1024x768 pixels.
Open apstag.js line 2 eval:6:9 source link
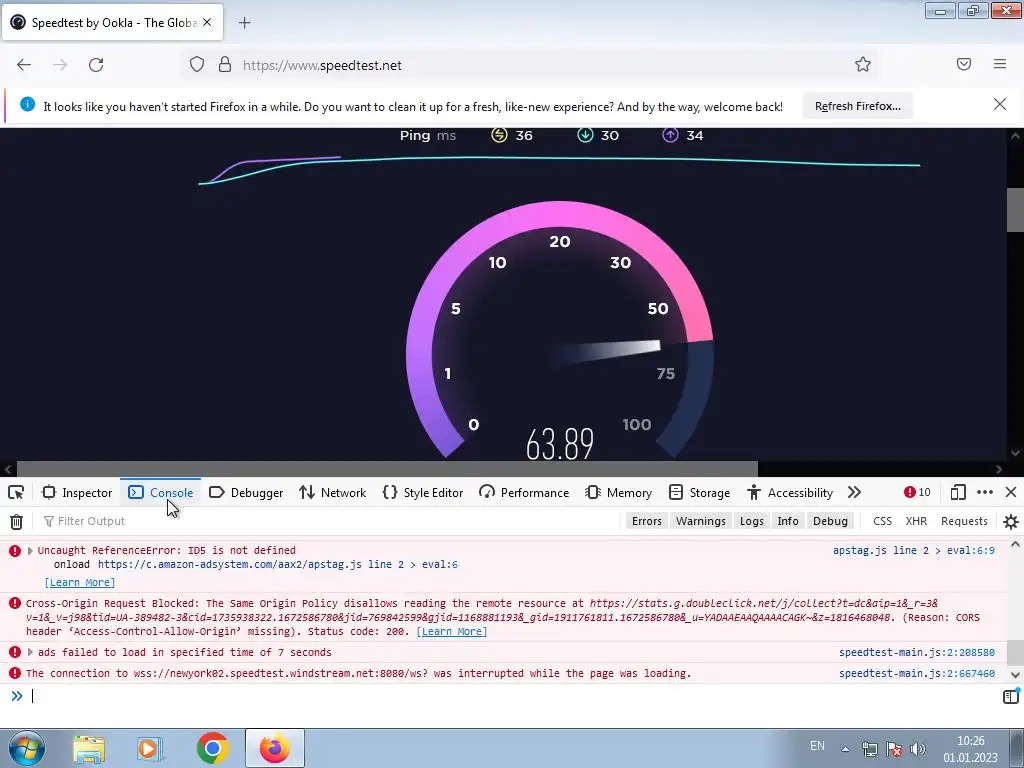[x=914, y=551]
